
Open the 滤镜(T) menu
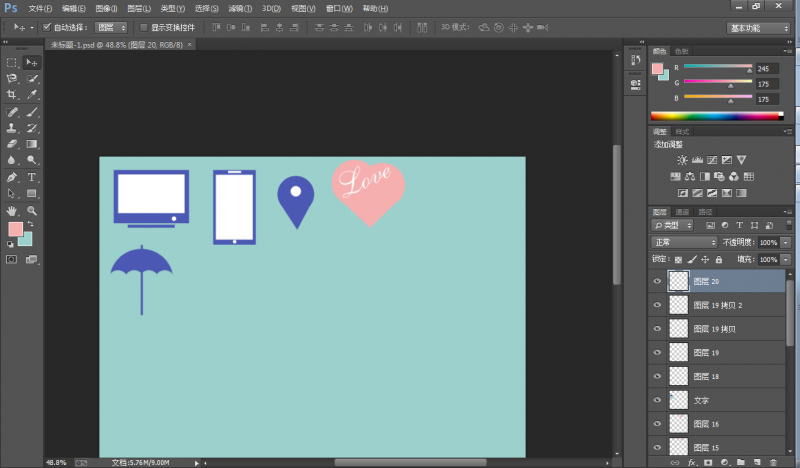coord(240,8)
